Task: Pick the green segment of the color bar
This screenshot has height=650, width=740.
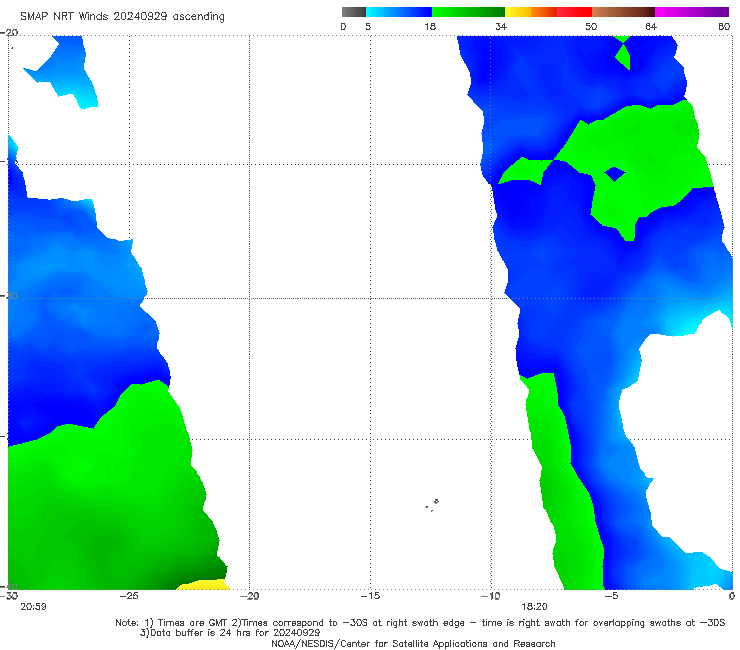Action: 468,12
